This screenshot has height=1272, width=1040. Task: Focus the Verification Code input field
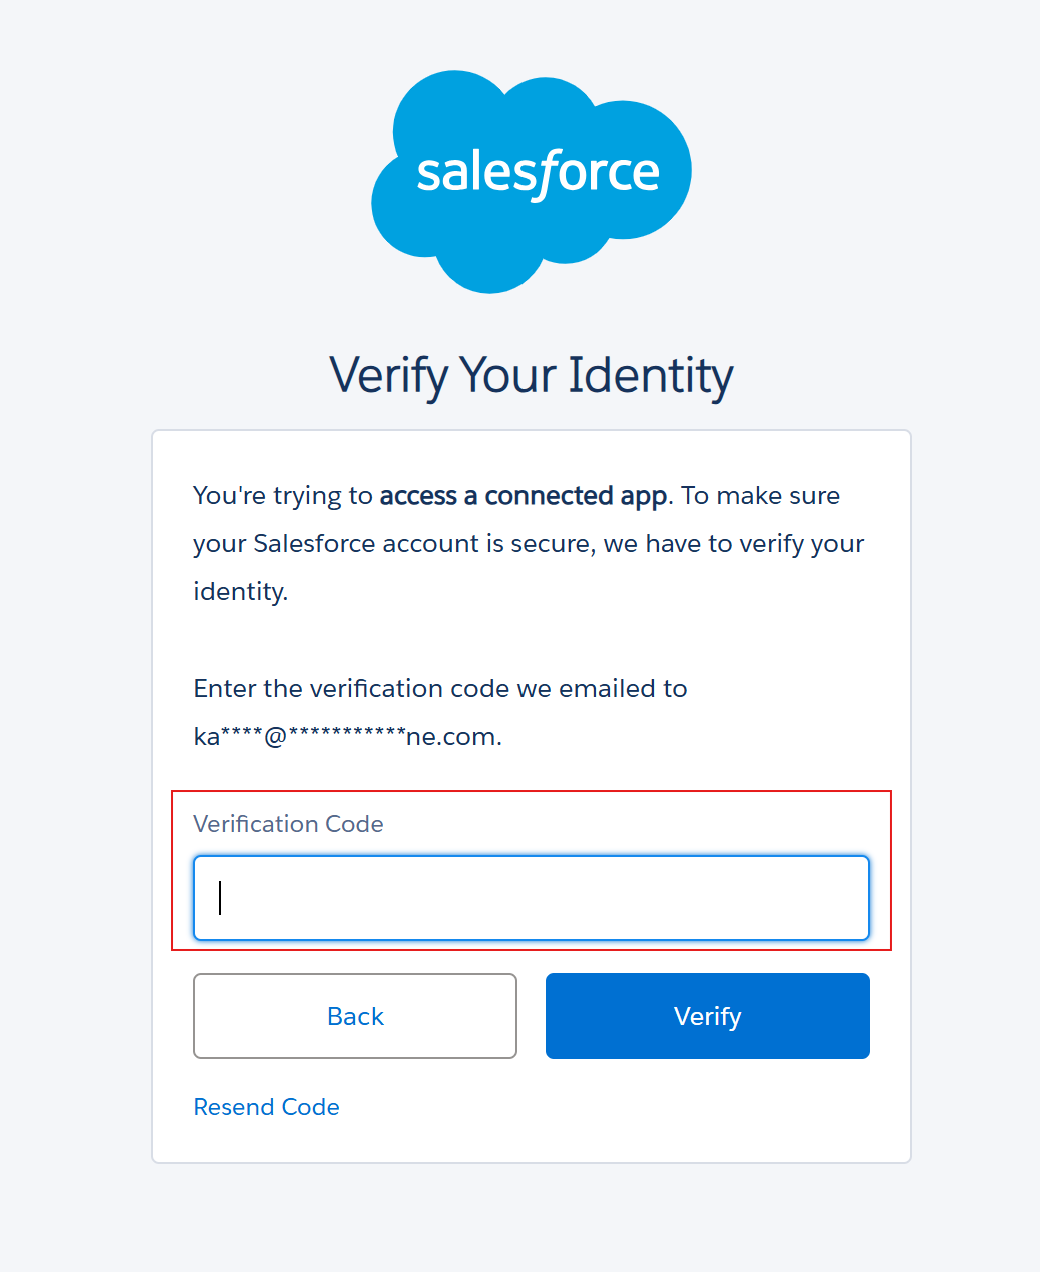click(x=531, y=898)
